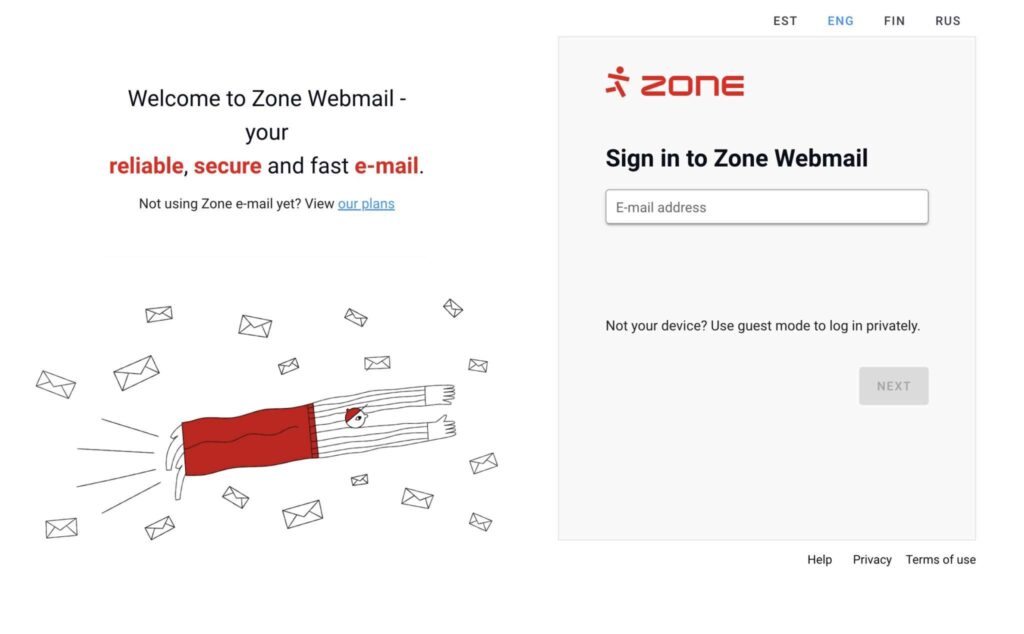Viewport: 1024px width, 634px height.
Task: Switch interface language to RUS
Action: pyautogui.click(x=947, y=21)
